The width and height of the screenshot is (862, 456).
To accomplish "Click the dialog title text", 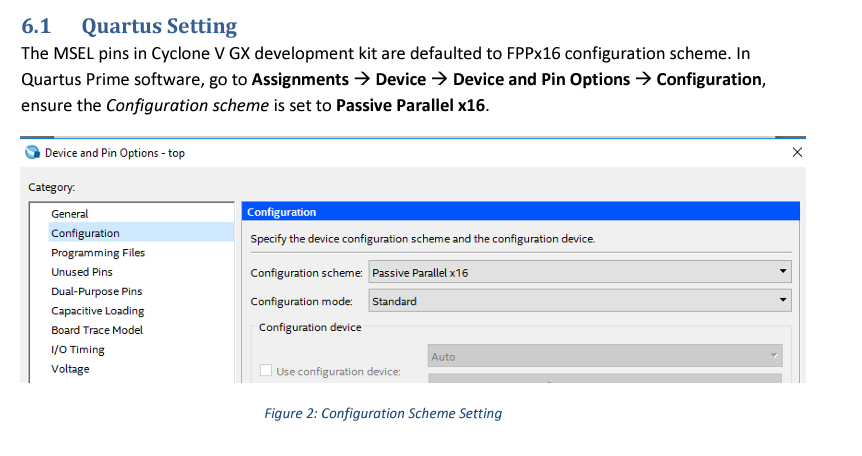I will [115, 153].
